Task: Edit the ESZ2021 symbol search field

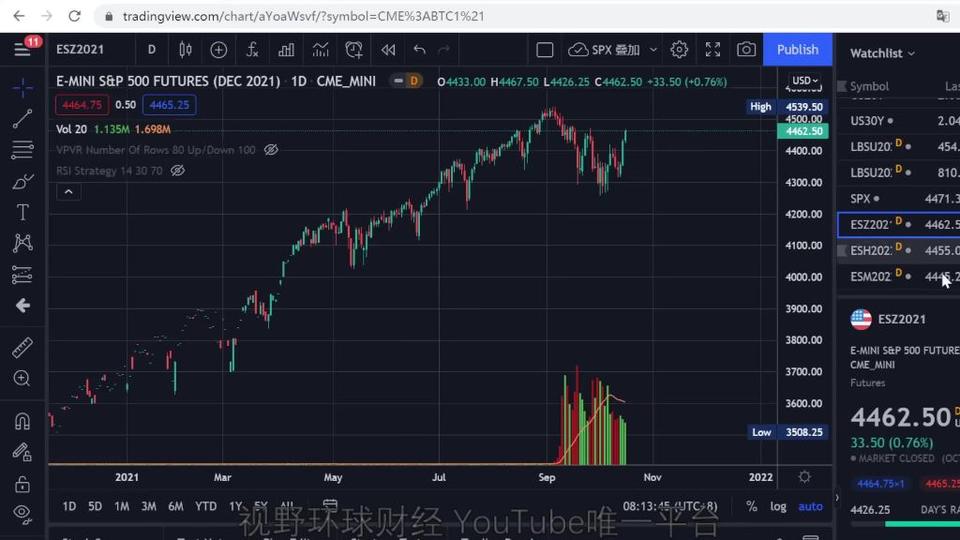Action: [x=80, y=50]
